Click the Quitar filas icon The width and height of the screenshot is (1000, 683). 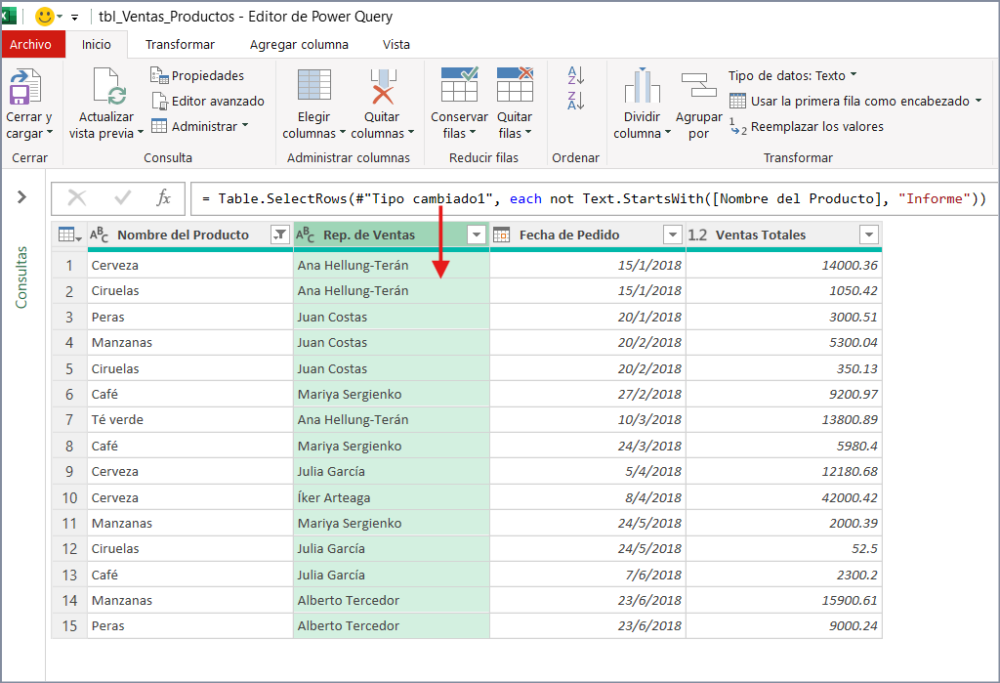515,85
